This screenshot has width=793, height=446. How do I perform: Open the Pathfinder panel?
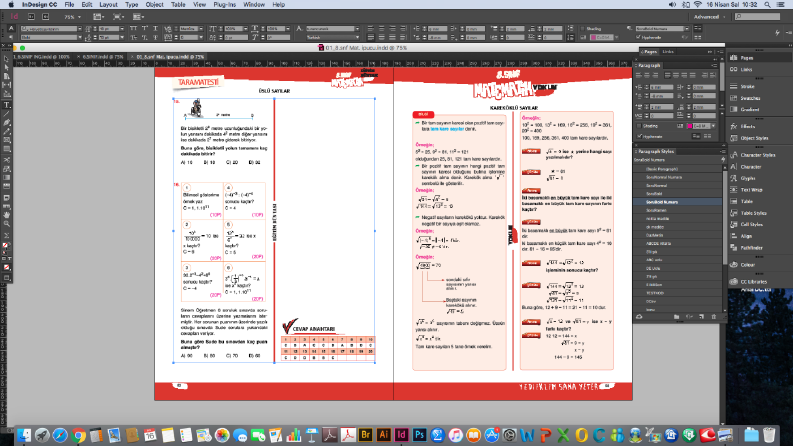pyautogui.click(x=751, y=248)
